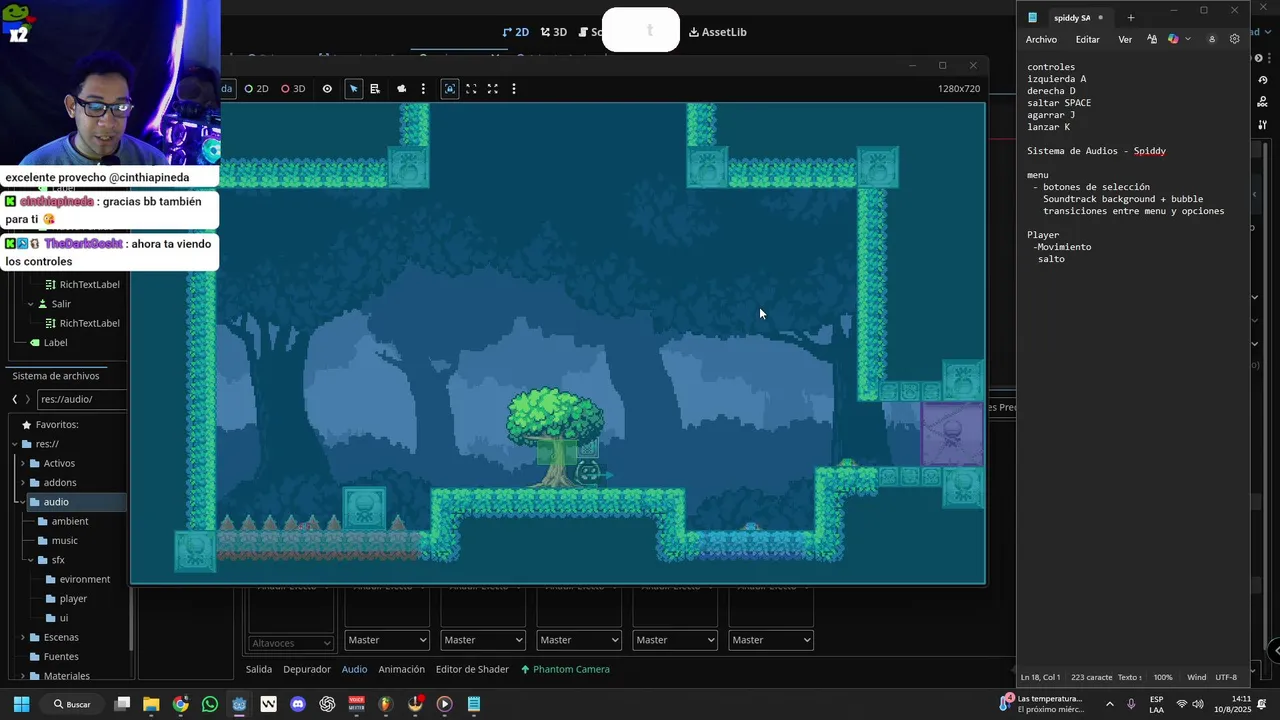Switch Godot workspace to 3D
This screenshot has height=720, width=1280.
tap(553, 32)
